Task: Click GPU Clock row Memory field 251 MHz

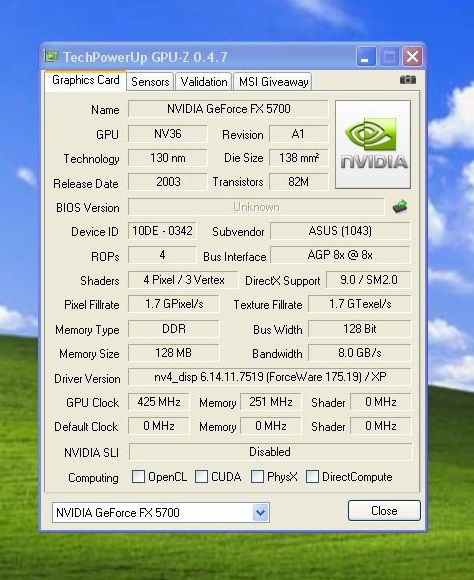Action: coord(271,402)
